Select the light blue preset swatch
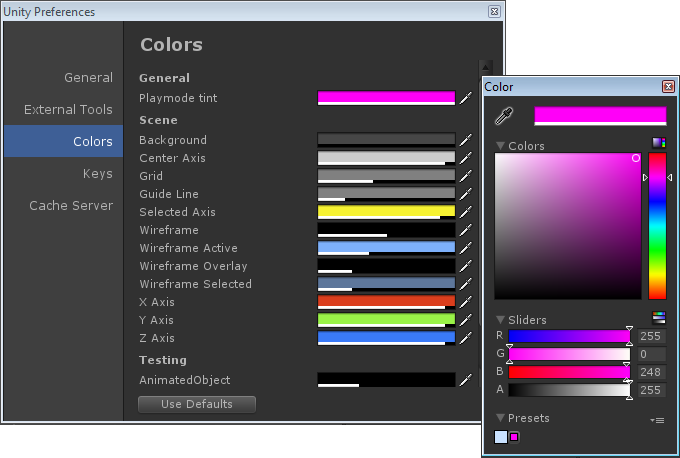 [501, 436]
